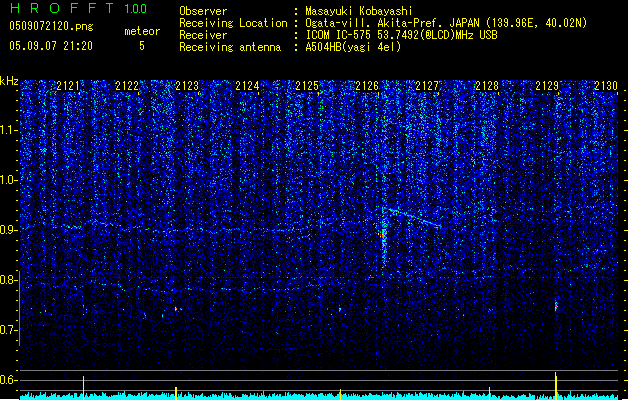629x400 pixels.
Task: Select the ICOM IC-575 53.7492 MHz USB text
Action: tap(401, 35)
